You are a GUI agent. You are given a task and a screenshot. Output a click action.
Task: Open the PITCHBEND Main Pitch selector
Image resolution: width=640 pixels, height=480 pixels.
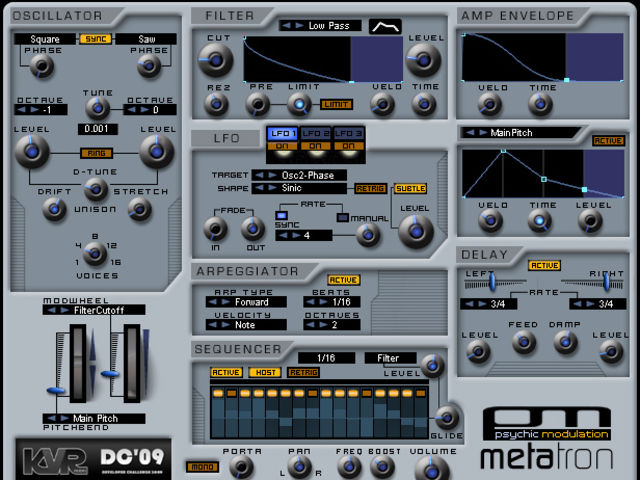[x=94, y=418]
